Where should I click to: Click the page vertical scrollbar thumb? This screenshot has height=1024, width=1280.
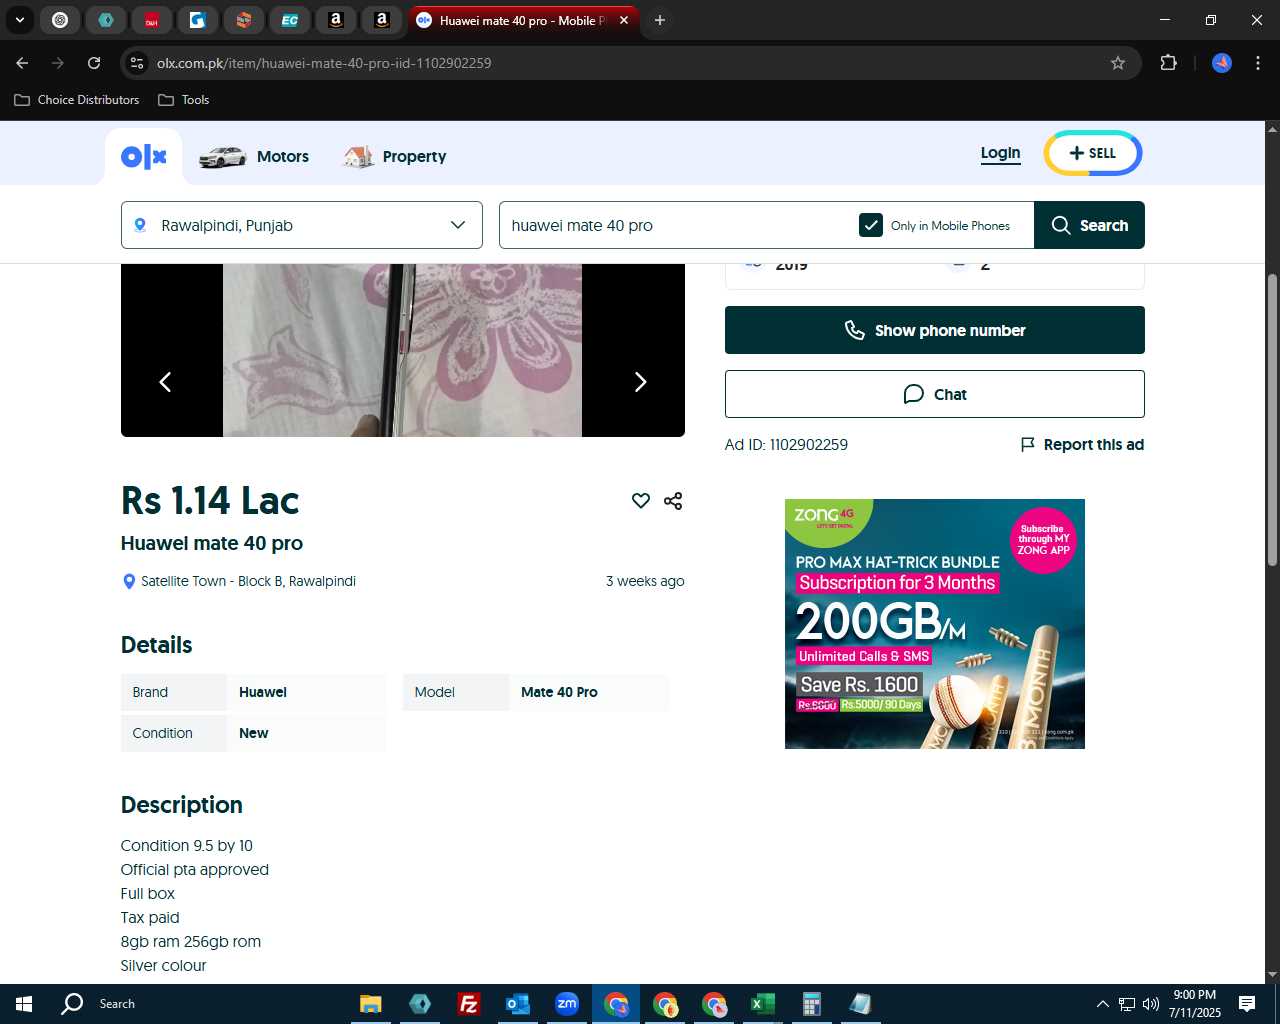(x=1272, y=420)
